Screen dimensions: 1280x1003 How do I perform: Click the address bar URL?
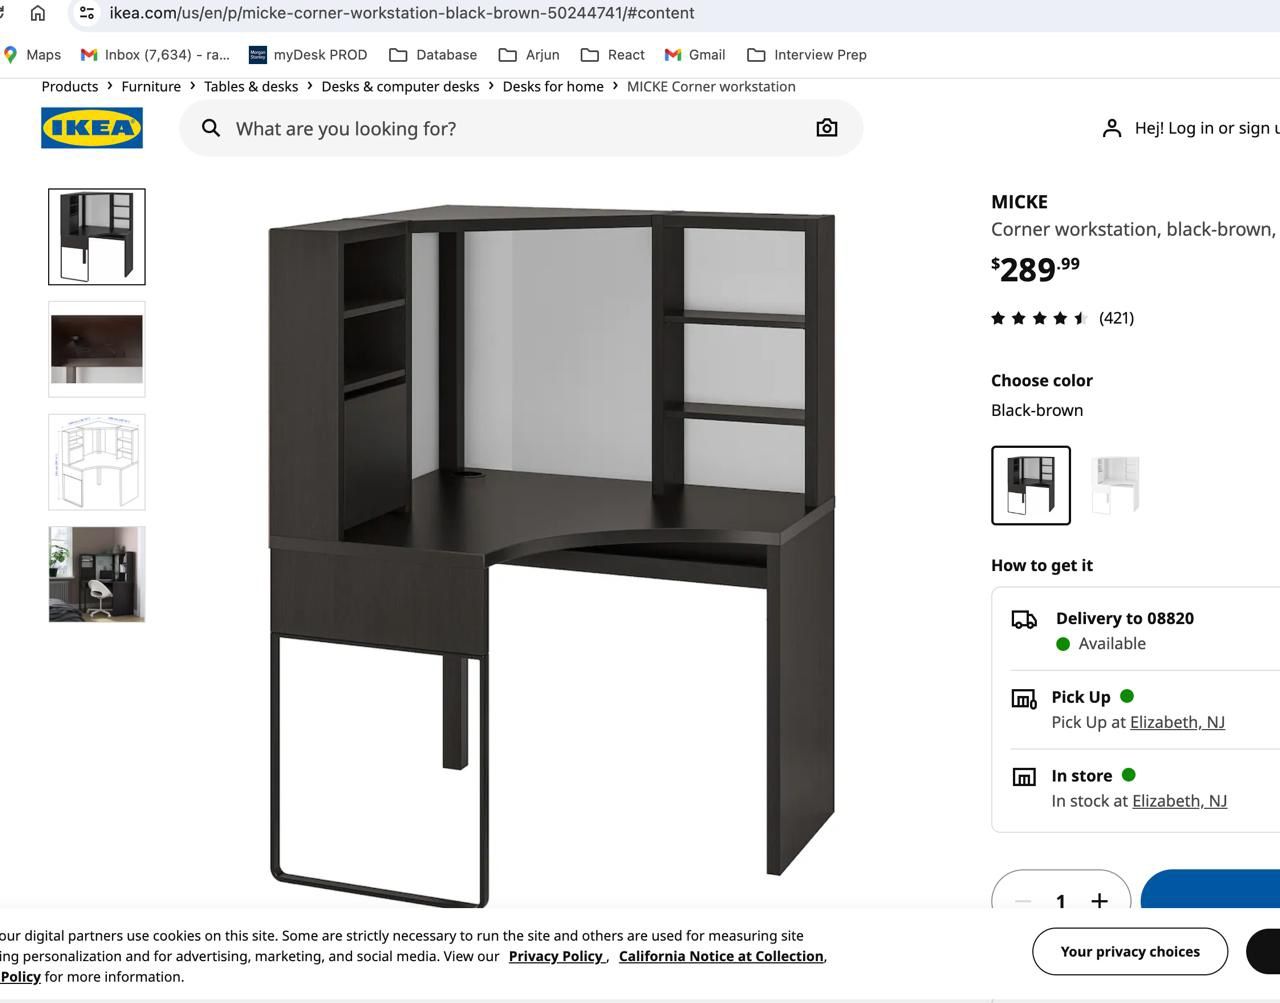402,13
